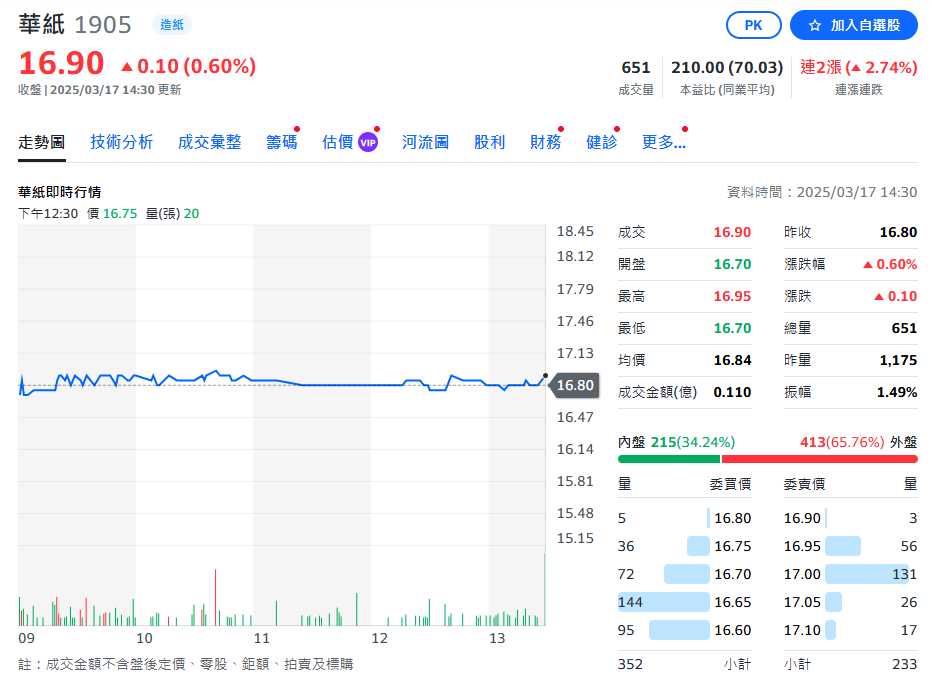Click the 最低 16.70 value
This screenshot has height=685, width=932.
[x=732, y=328]
